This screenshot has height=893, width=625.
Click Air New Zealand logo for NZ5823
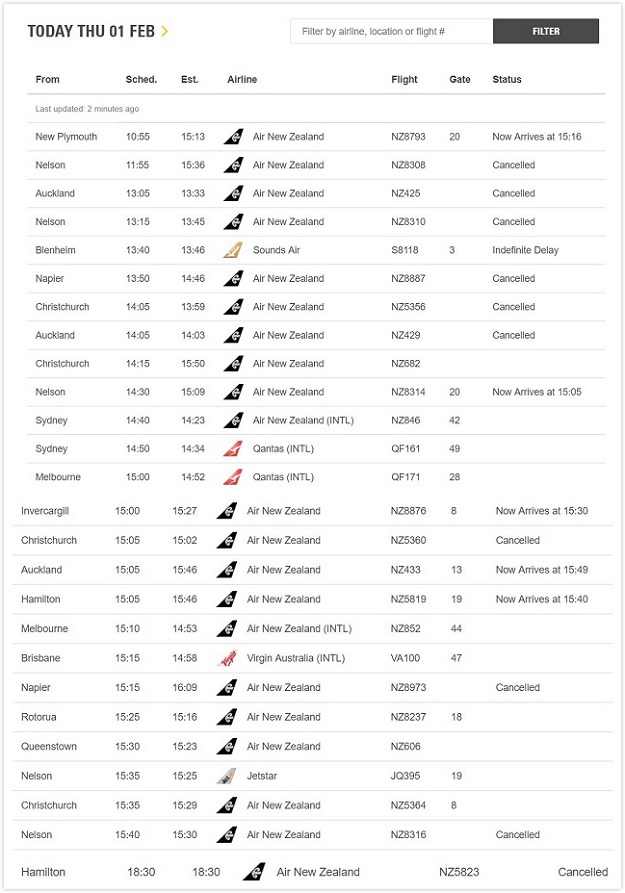(x=254, y=872)
